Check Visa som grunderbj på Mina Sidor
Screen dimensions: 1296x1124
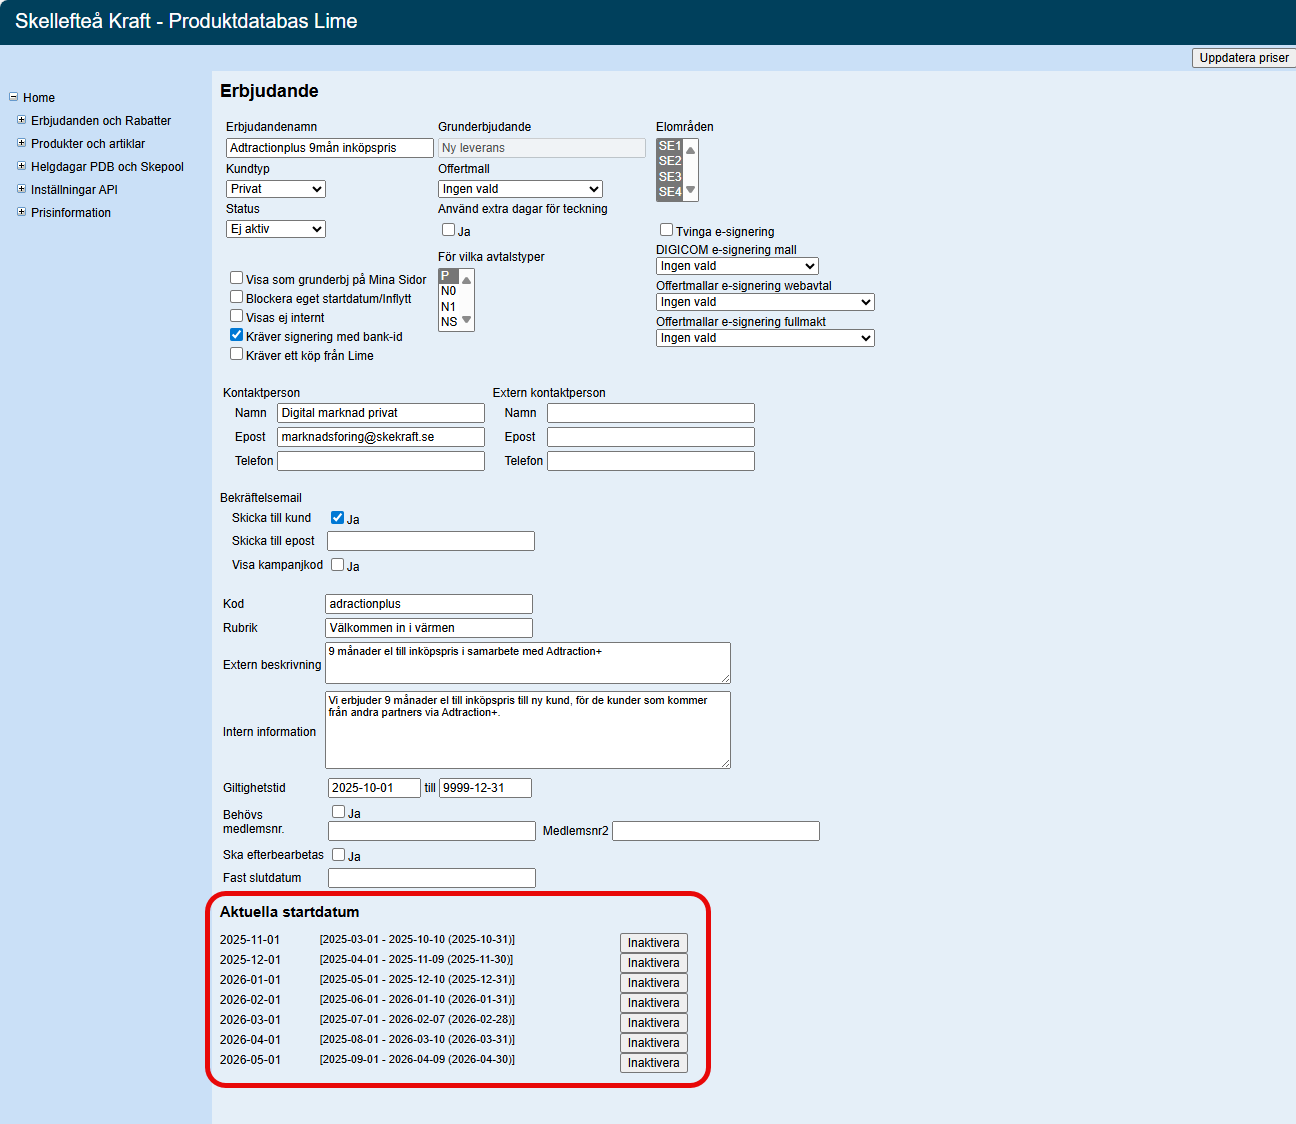click(x=237, y=278)
